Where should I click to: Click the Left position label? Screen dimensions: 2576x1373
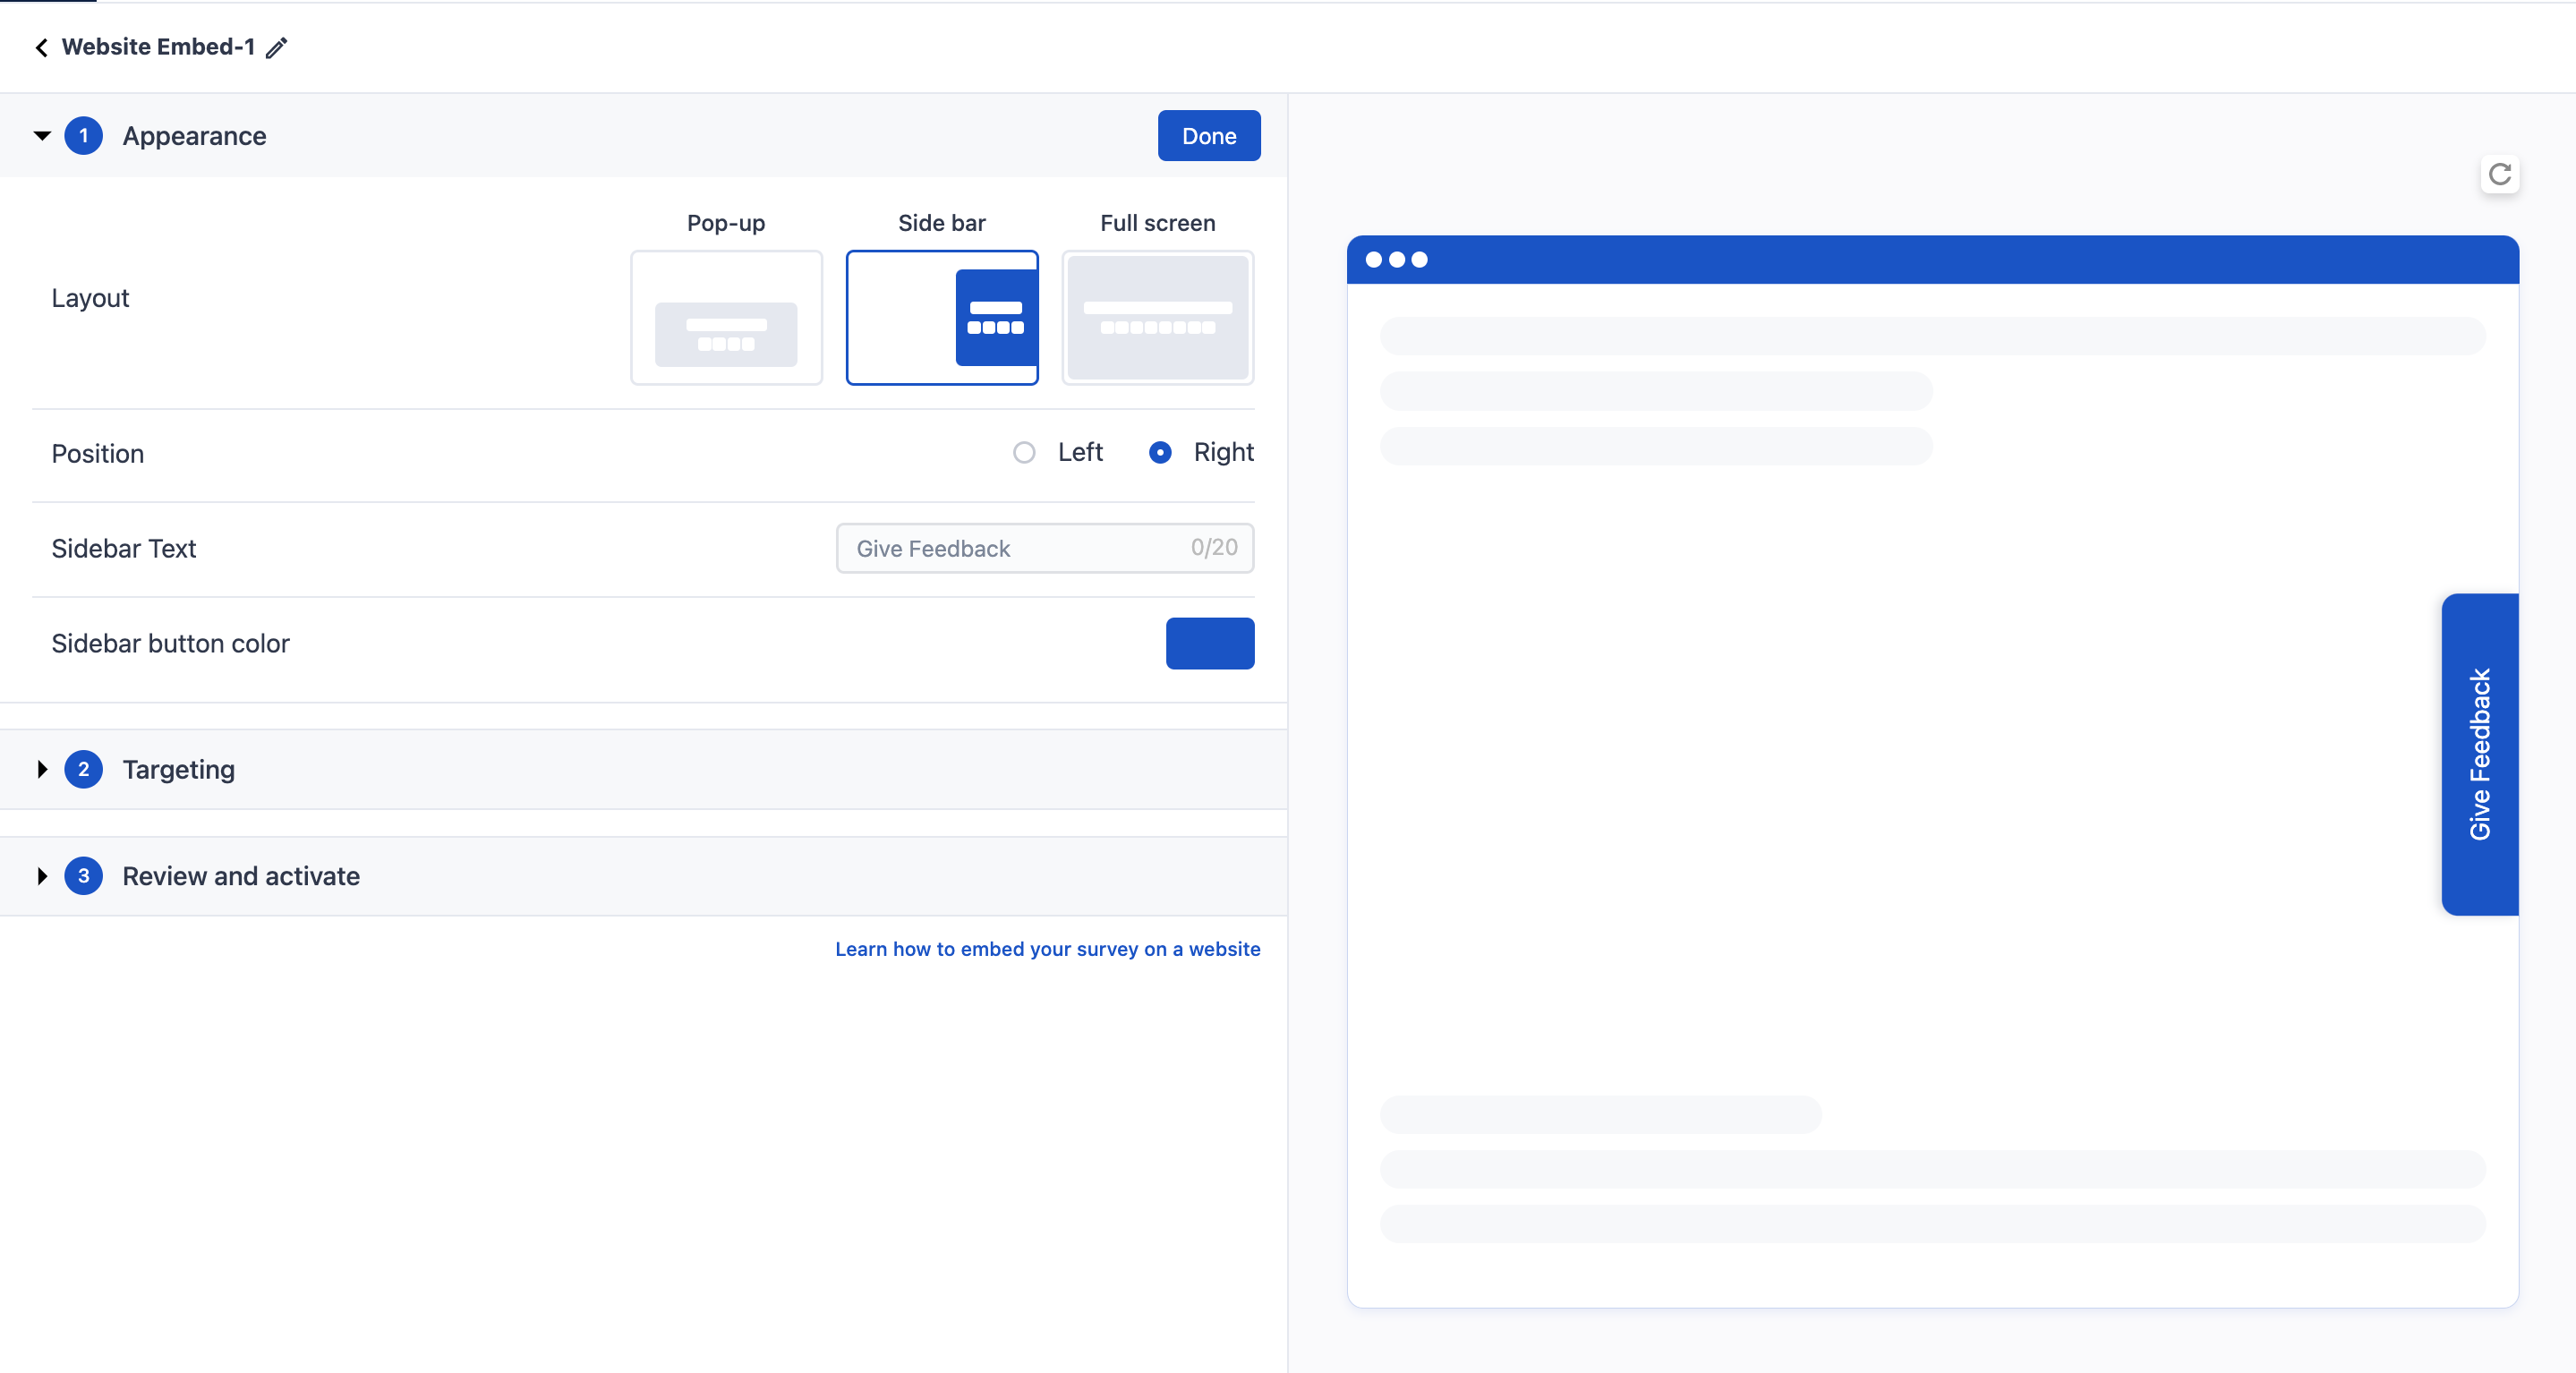coord(1080,452)
